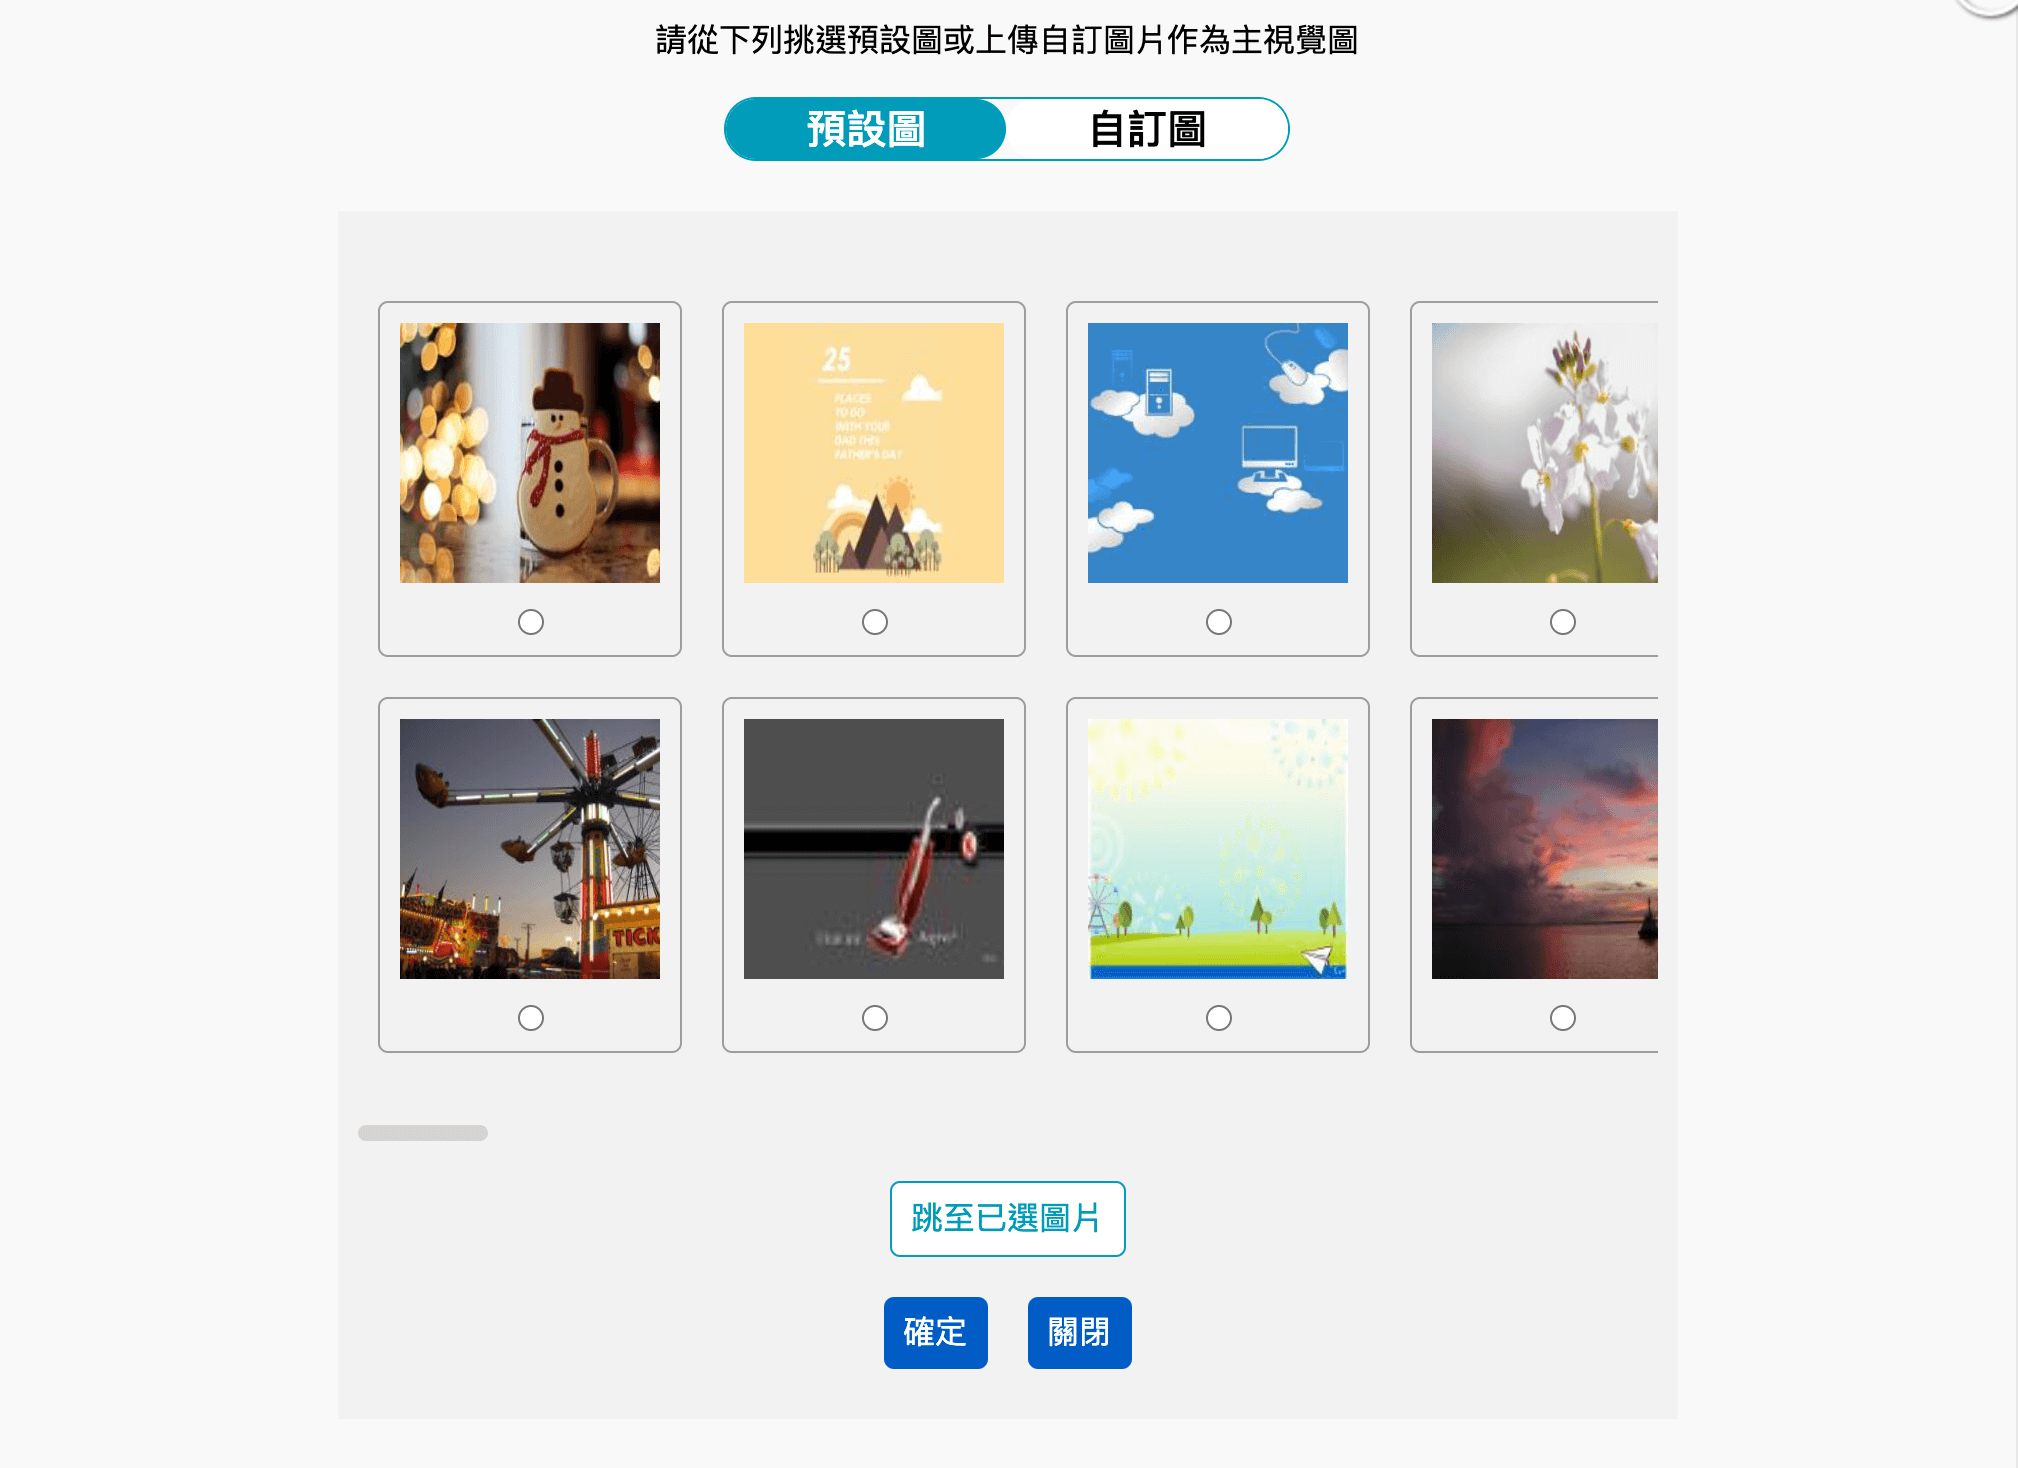
Task: Choose the blue cloud computing image radio
Action: [x=1219, y=622]
